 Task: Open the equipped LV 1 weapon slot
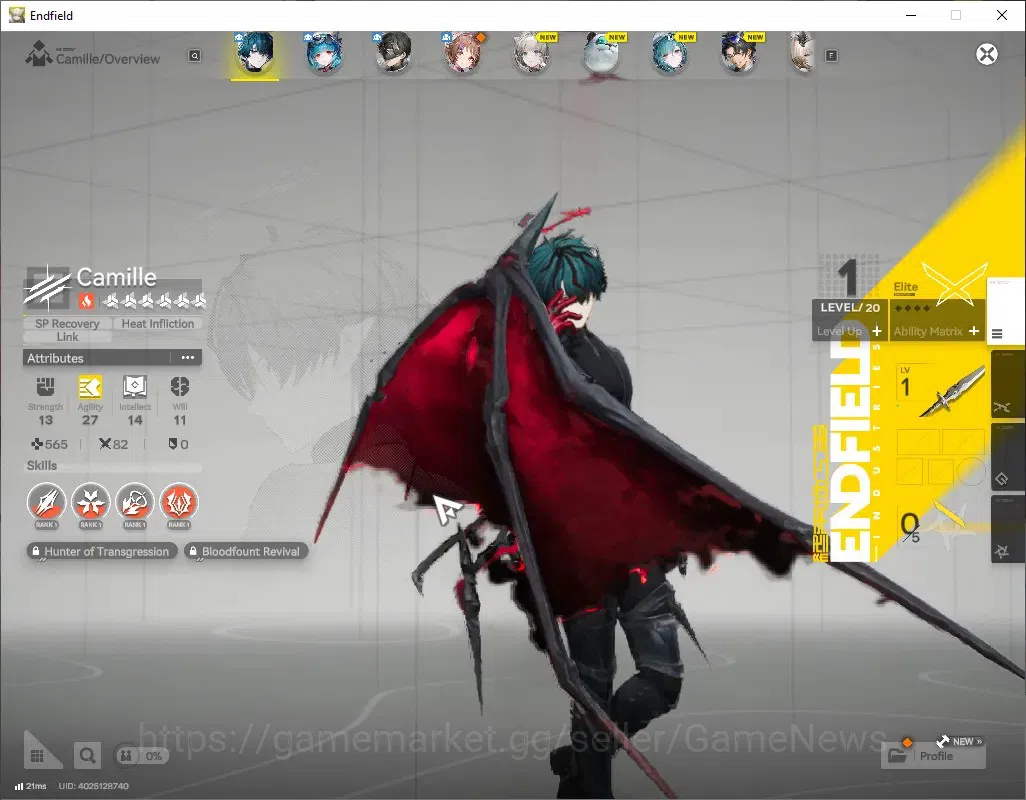940,391
